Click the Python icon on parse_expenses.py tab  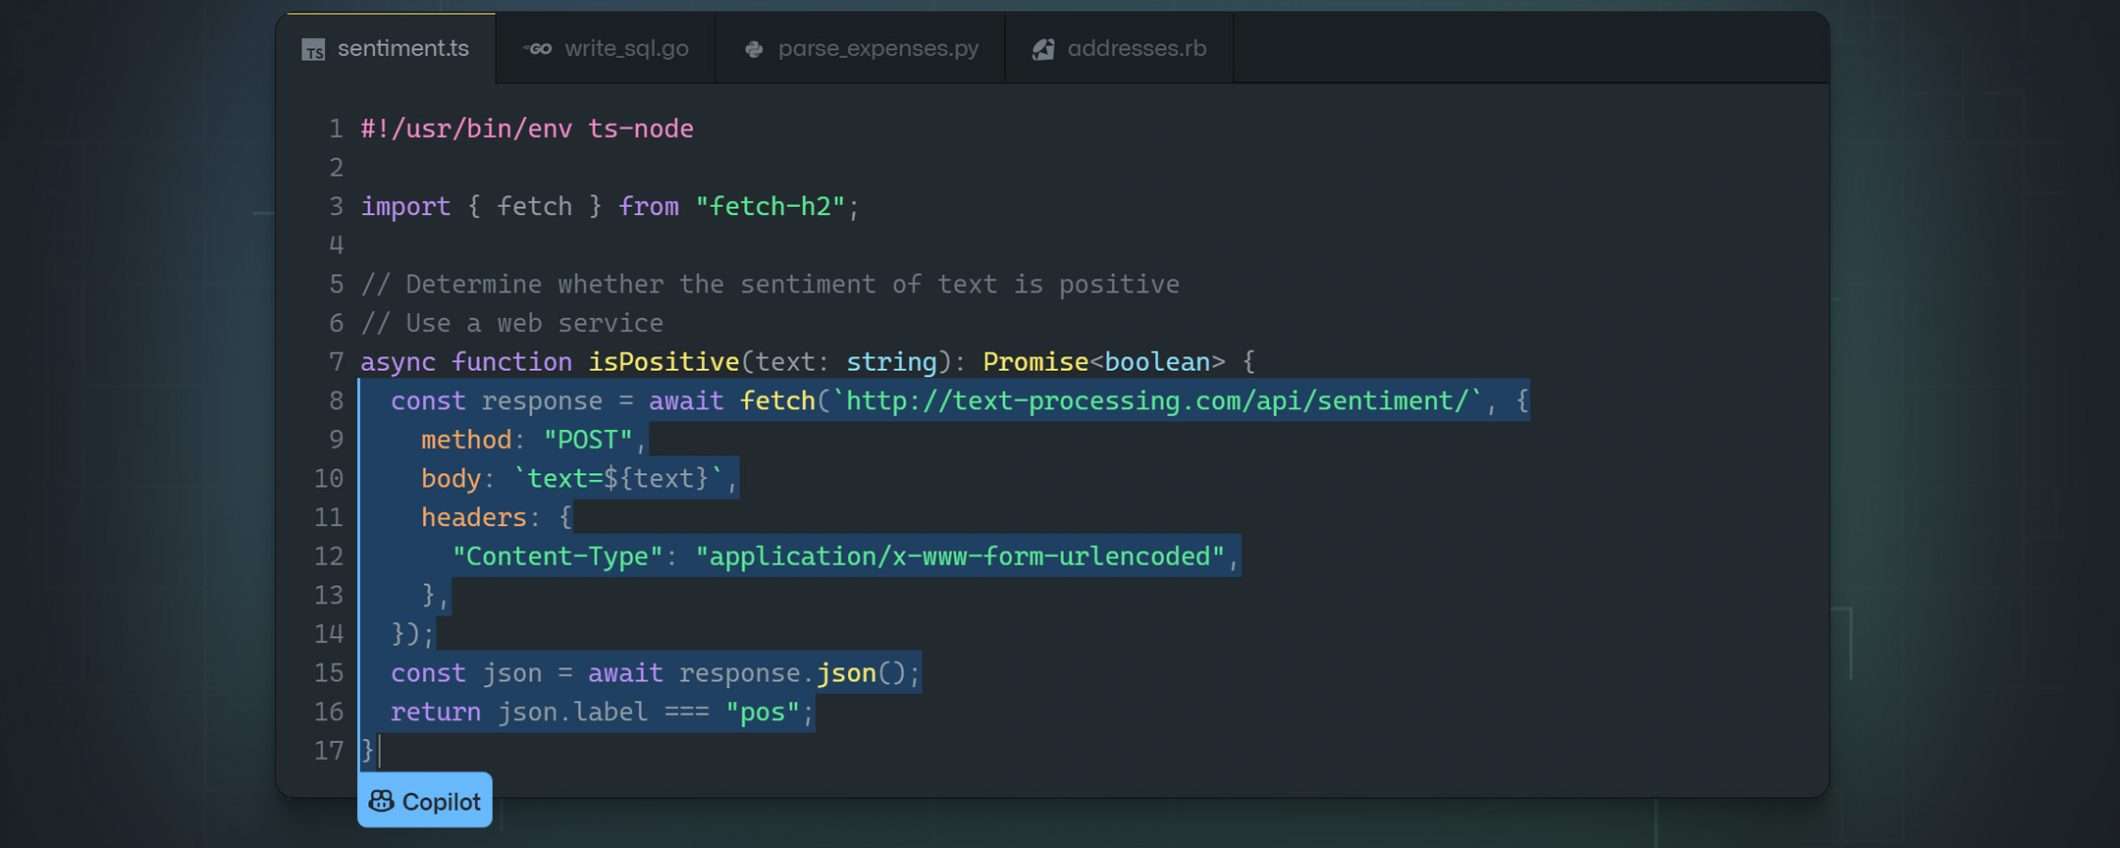[x=754, y=49]
